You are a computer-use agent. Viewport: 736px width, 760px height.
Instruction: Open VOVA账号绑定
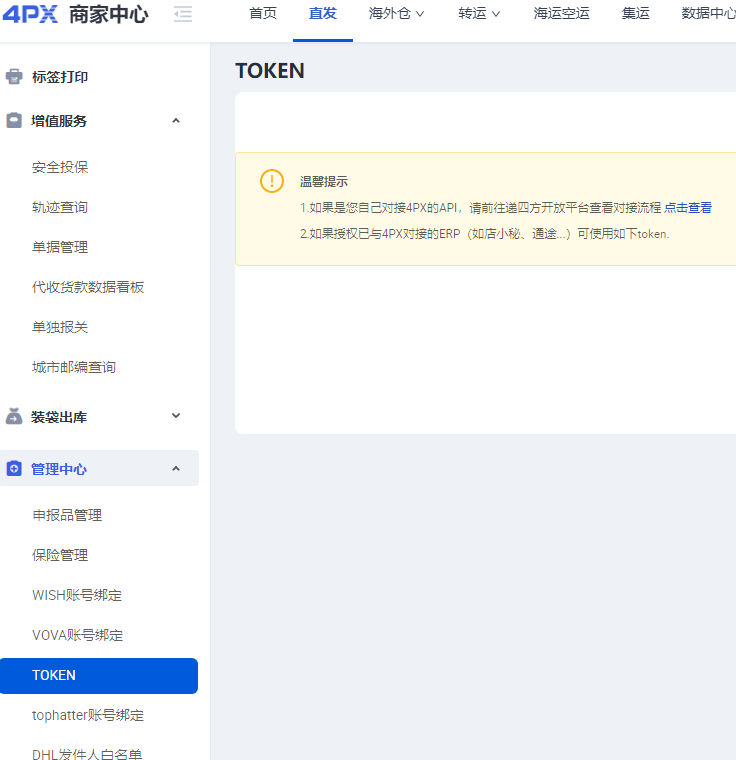coord(78,635)
